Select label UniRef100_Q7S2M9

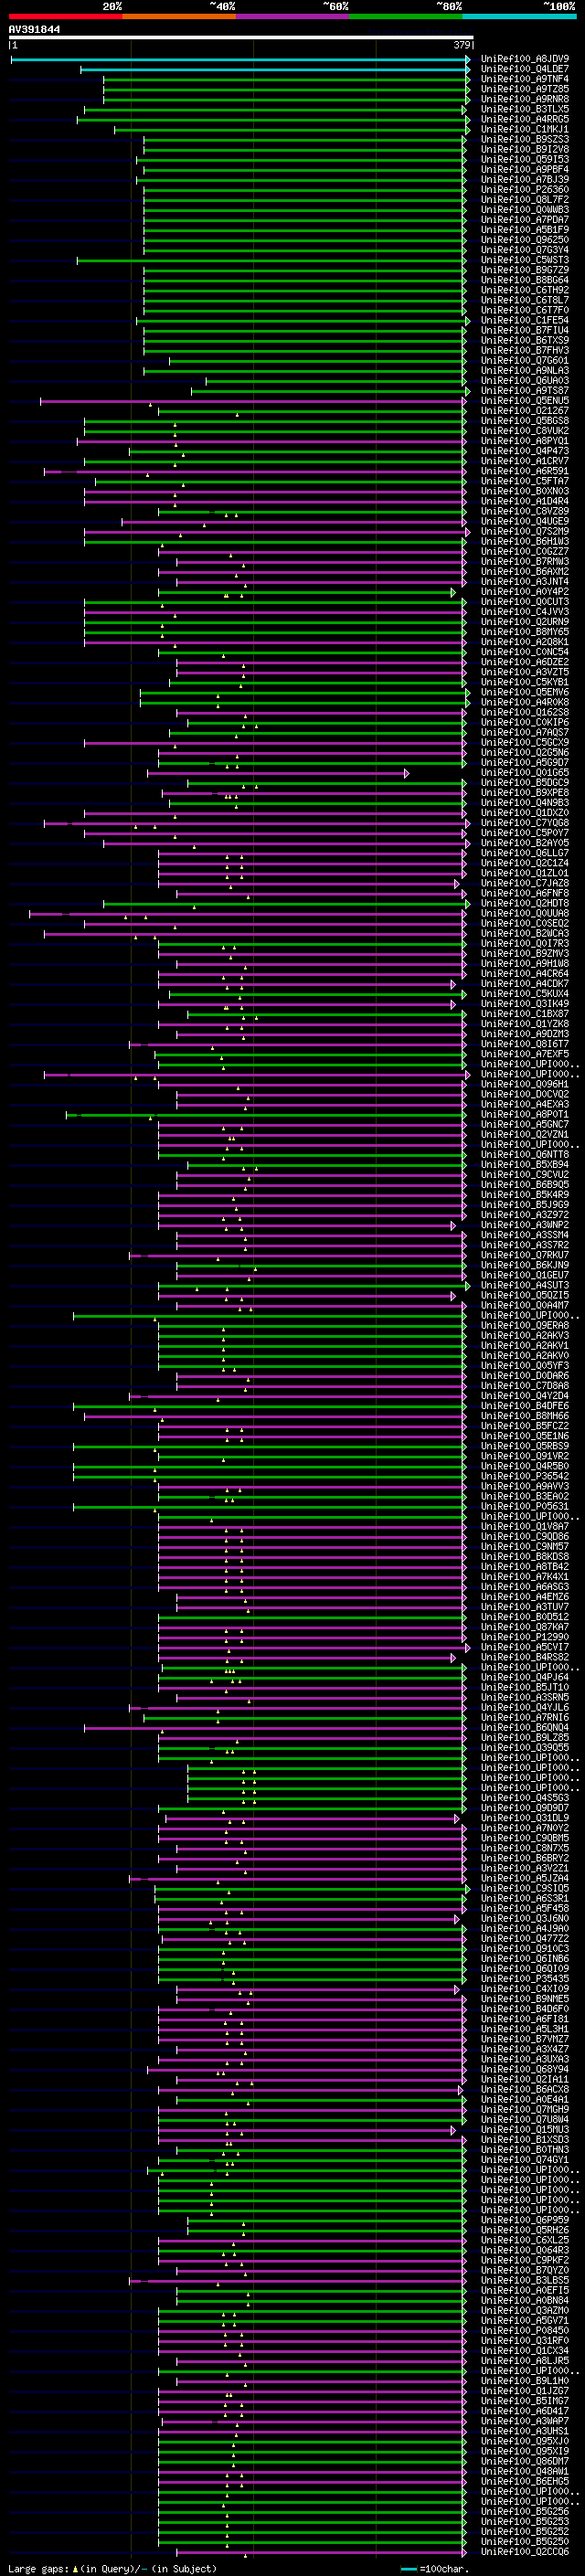525,531
